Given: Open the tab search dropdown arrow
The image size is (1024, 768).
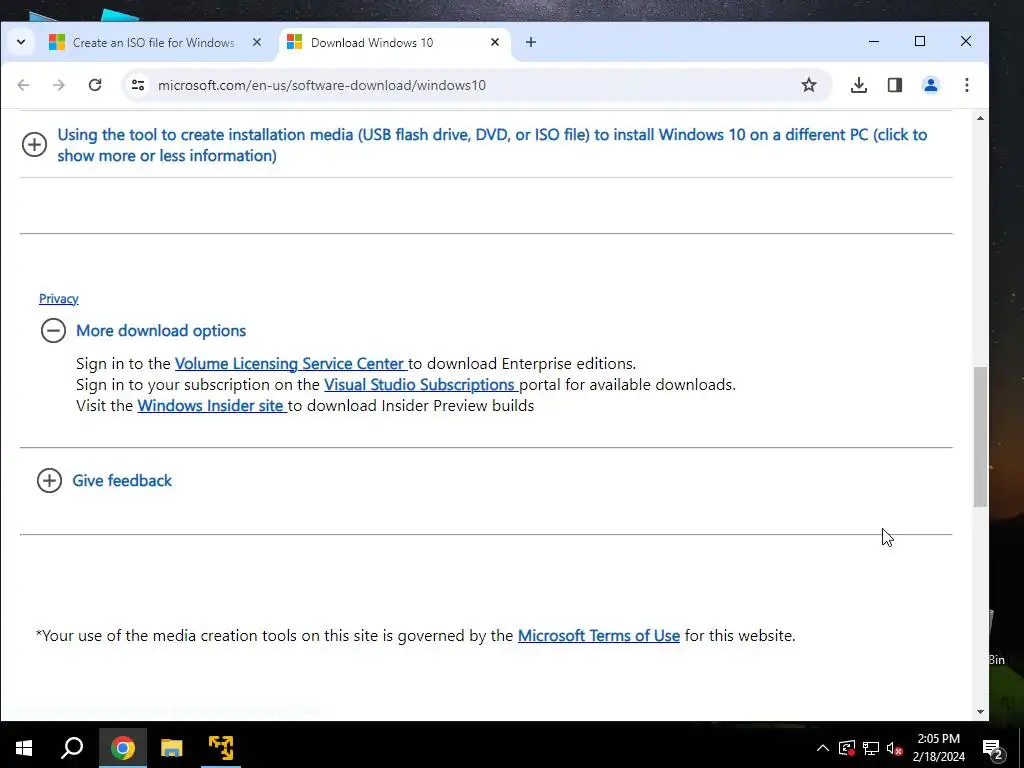Looking at the screenshot, I should tap(21, 42).
